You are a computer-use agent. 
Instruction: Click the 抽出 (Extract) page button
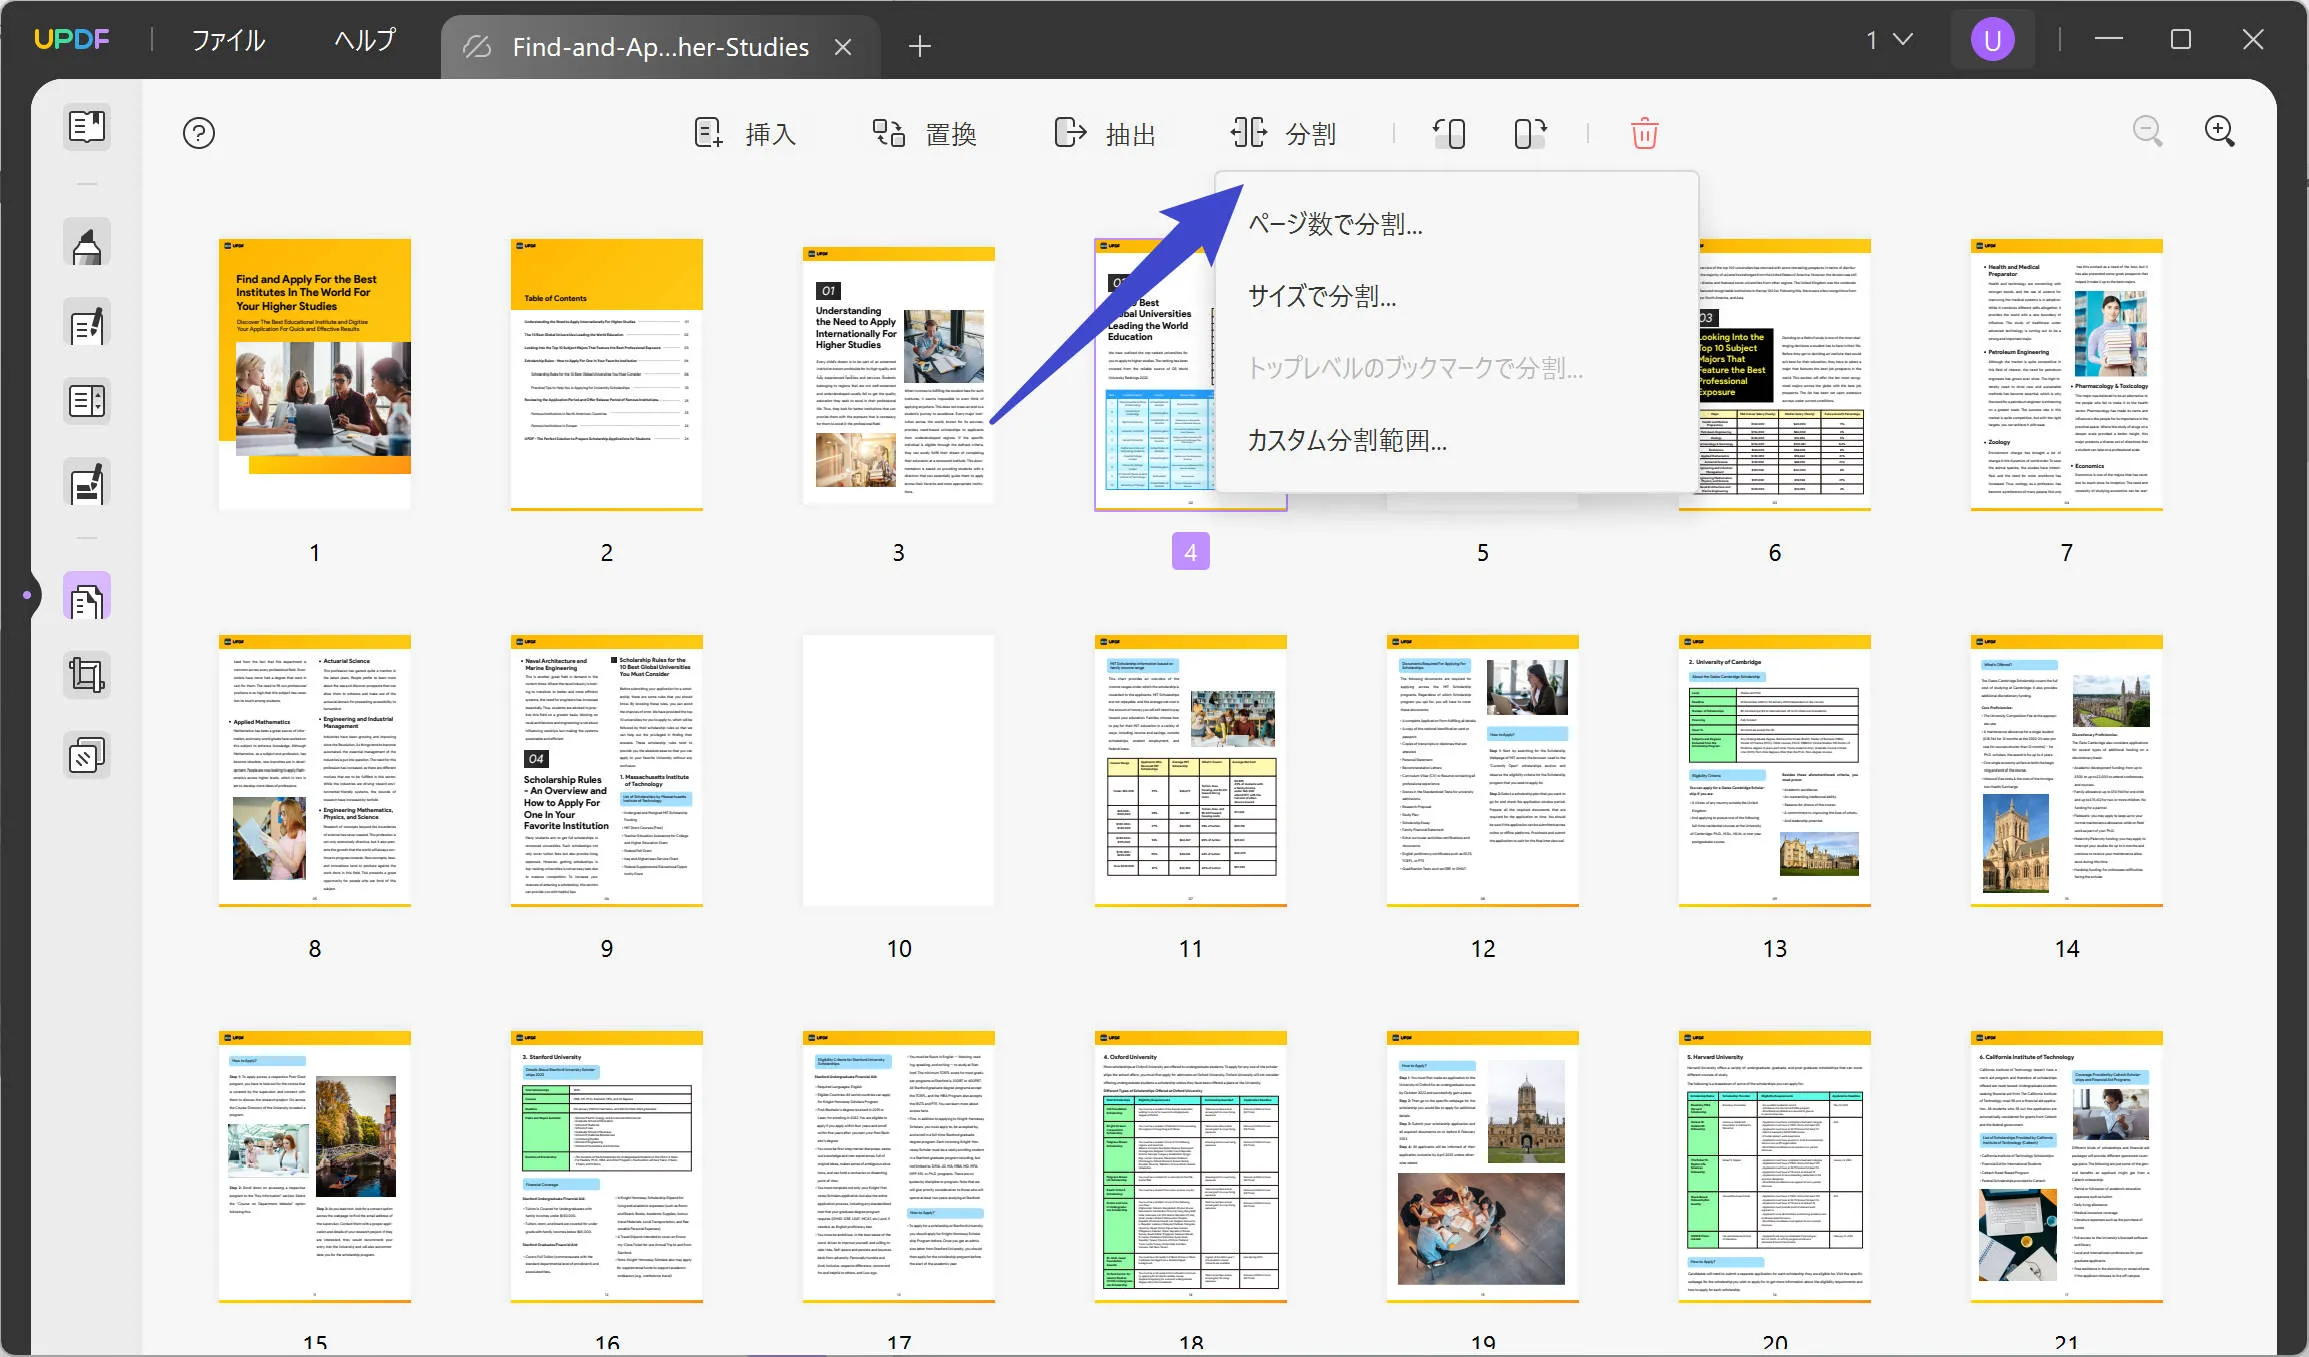pos(1105,133)
